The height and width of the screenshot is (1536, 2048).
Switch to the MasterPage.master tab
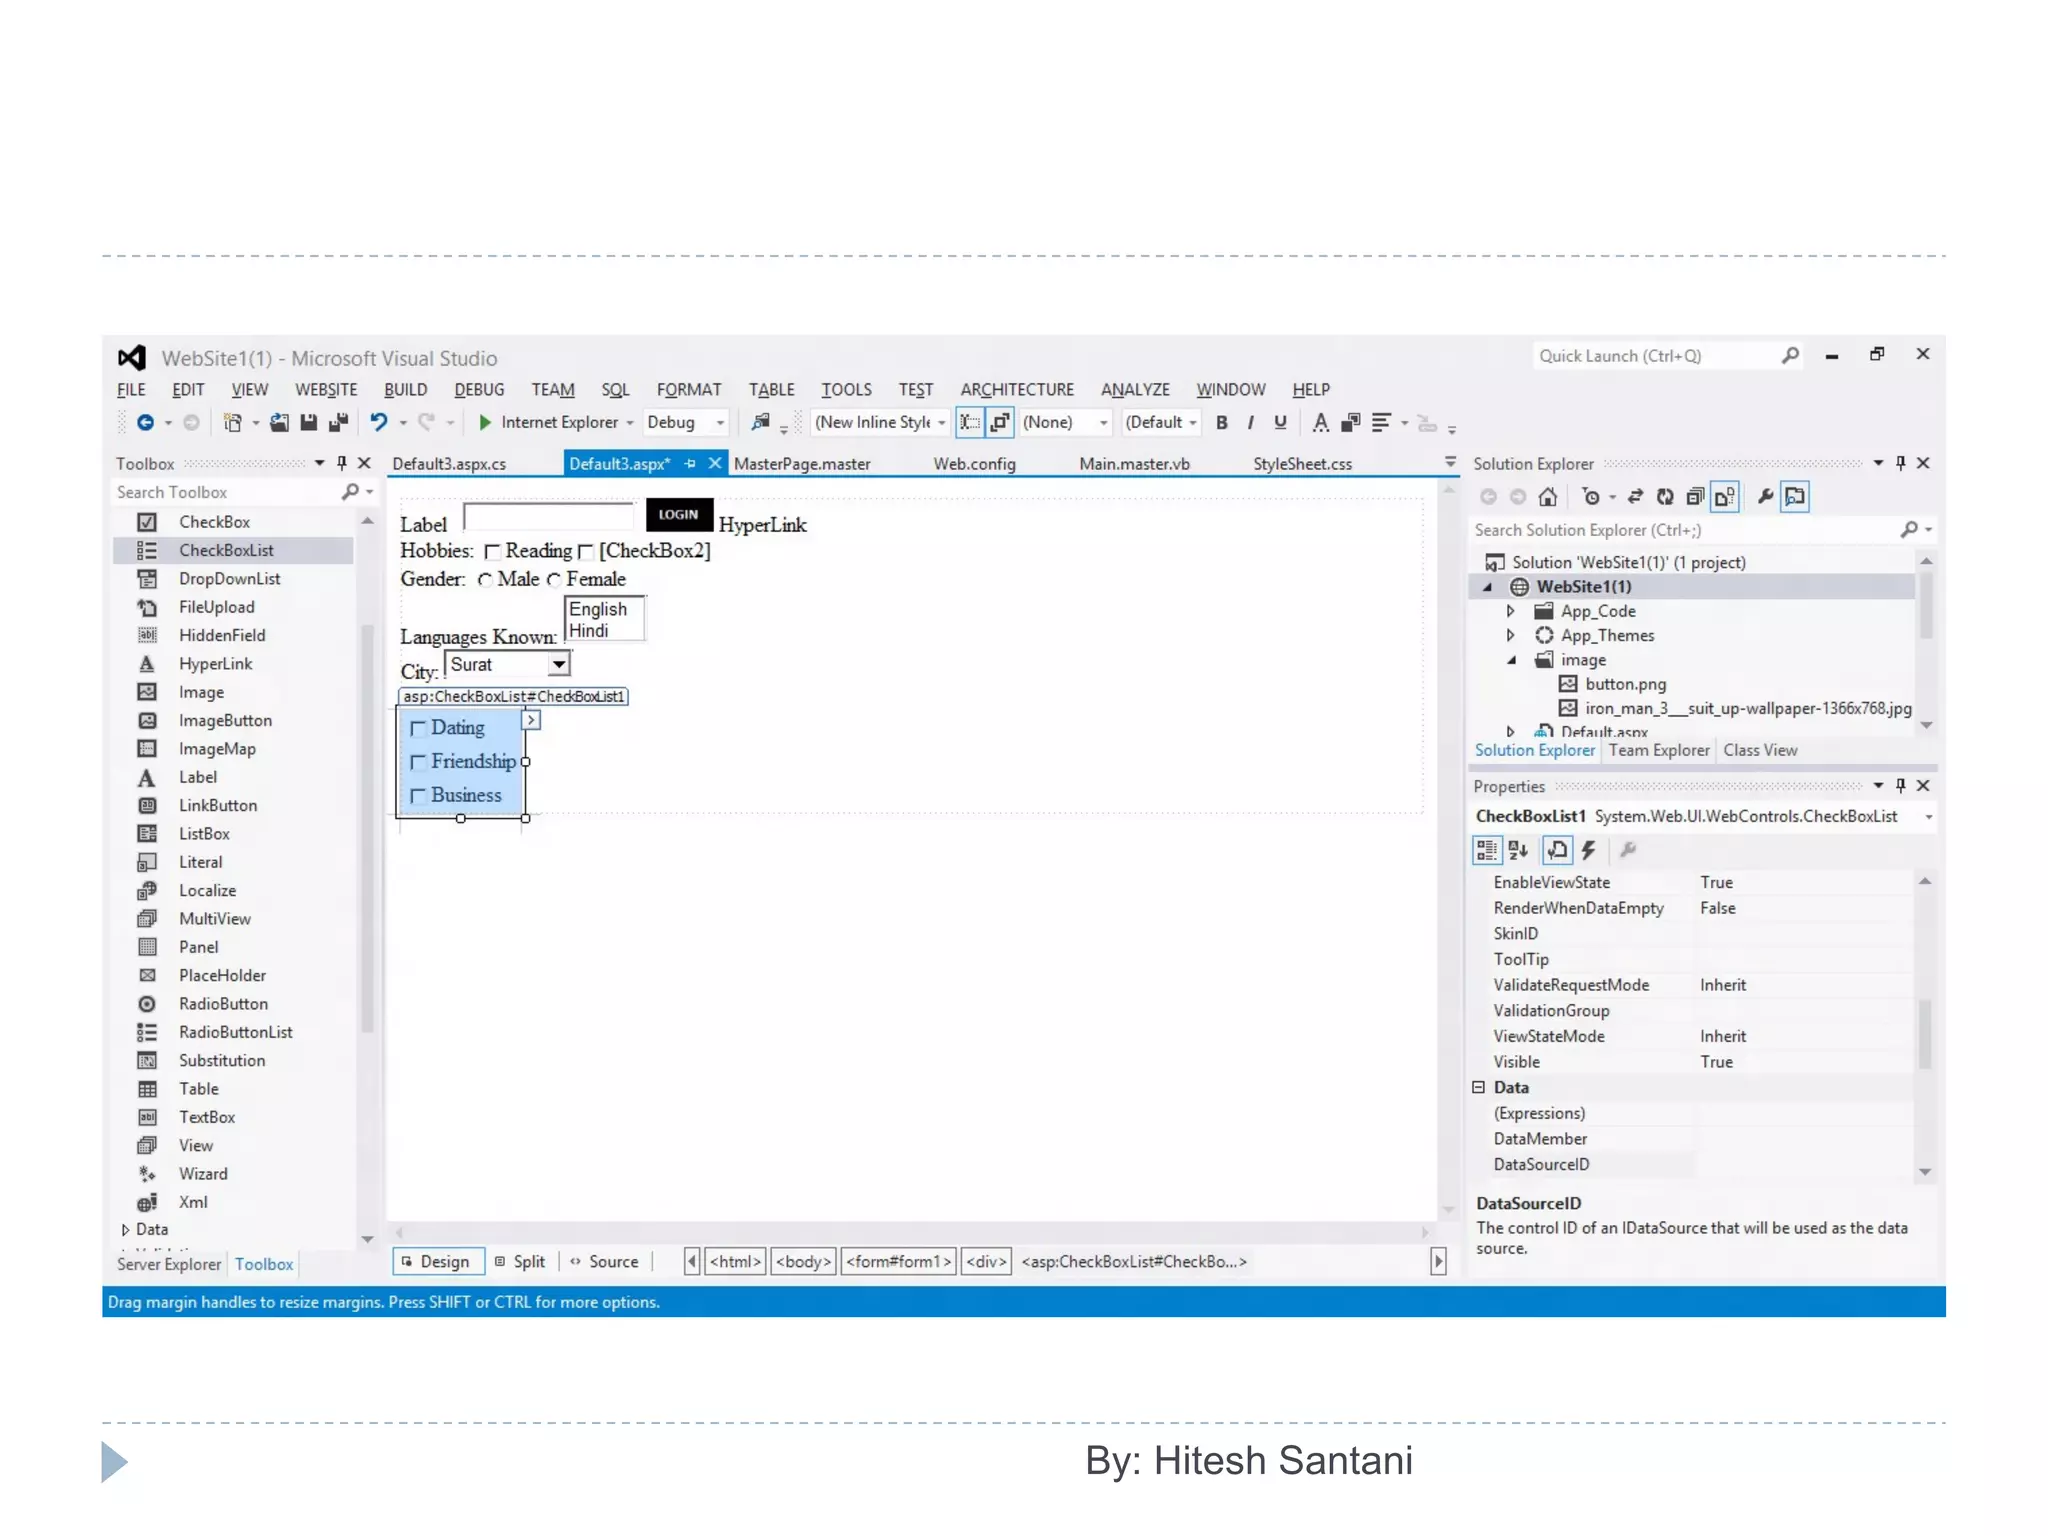801,464
